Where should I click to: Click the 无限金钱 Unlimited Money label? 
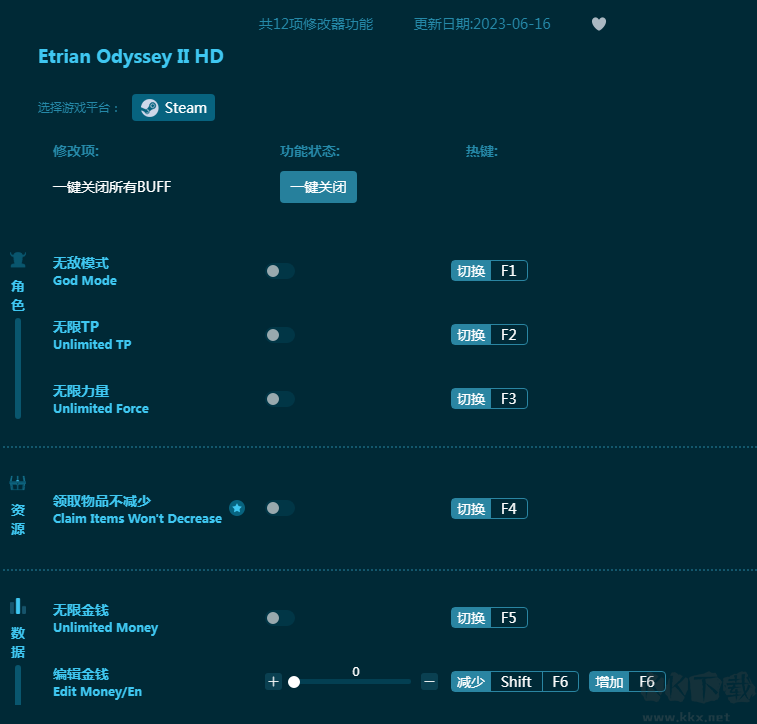pos(105,619)
